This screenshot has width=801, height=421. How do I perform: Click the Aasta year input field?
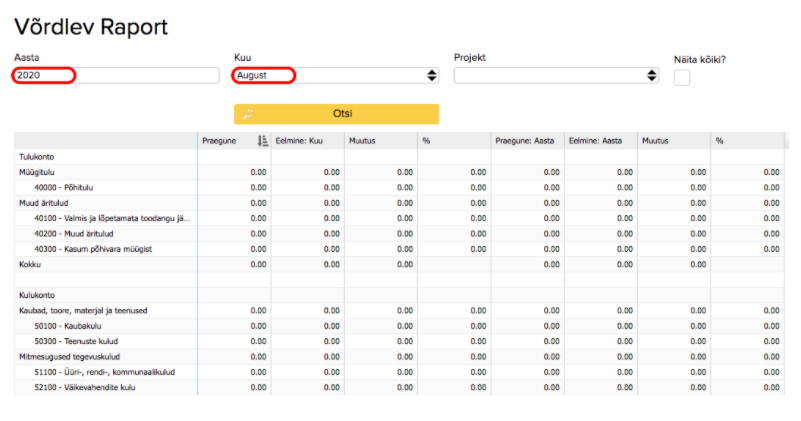pos(116,75)
